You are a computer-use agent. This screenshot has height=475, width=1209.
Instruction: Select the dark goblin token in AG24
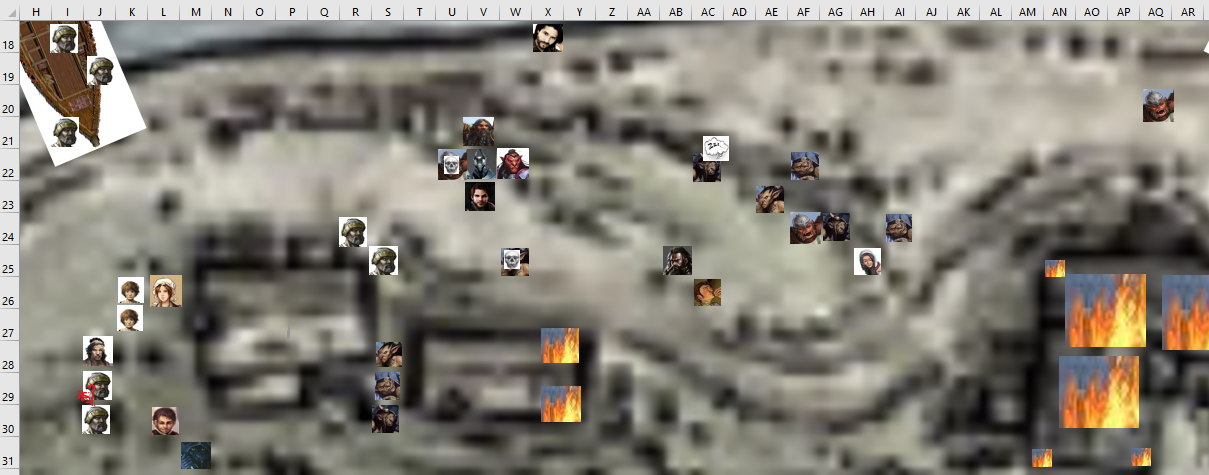click(x=835, y=227)
